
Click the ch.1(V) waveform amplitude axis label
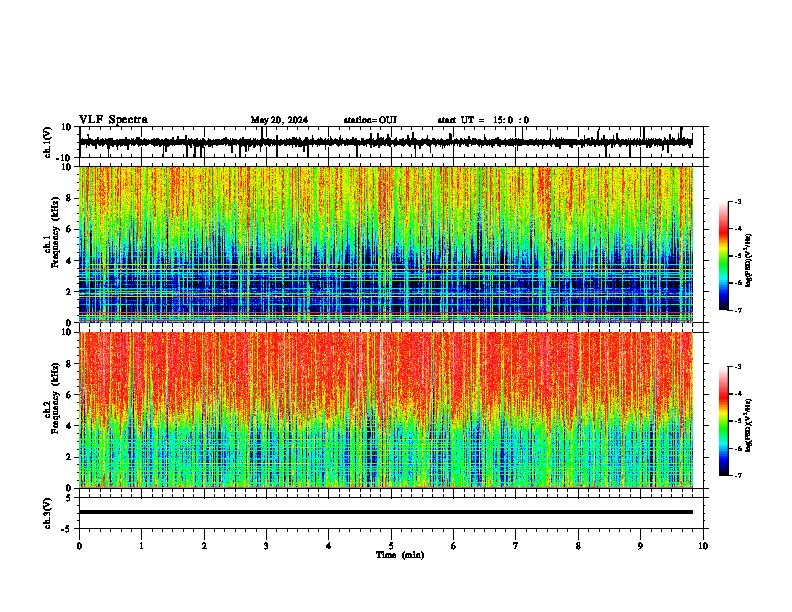(48, 142)
